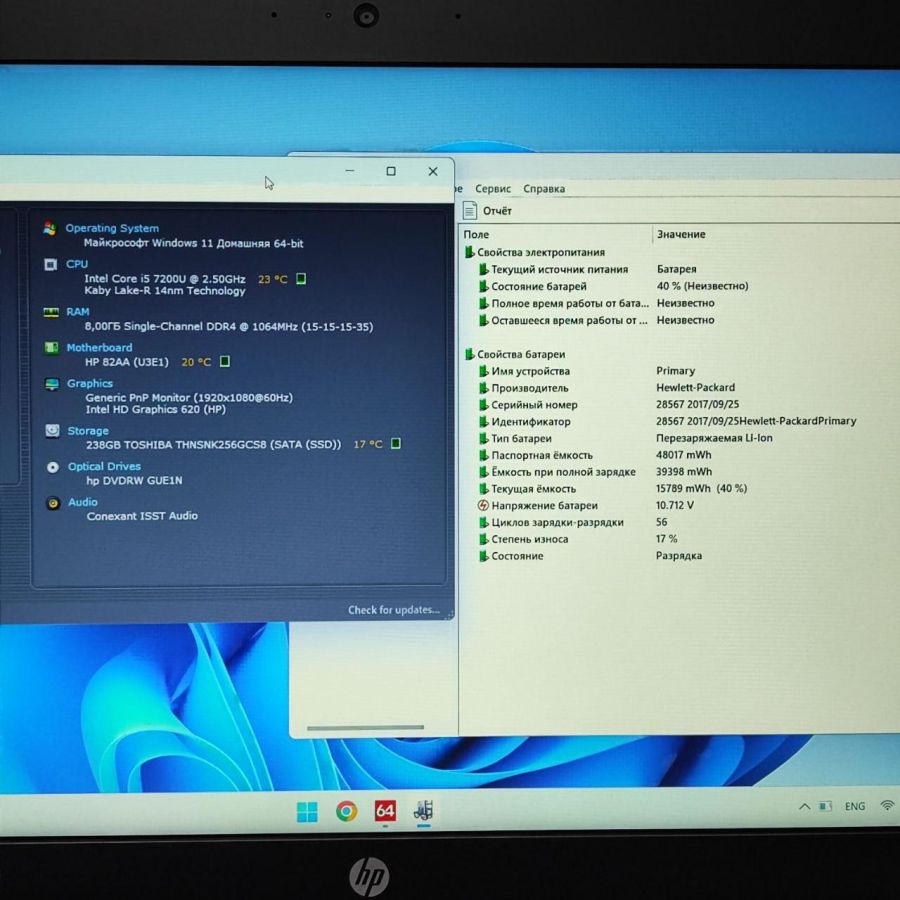Screen dimensions: 900x900
Task: Click the Motherboard temperature indicator next to 20 °C
Action: click(225, 361)
